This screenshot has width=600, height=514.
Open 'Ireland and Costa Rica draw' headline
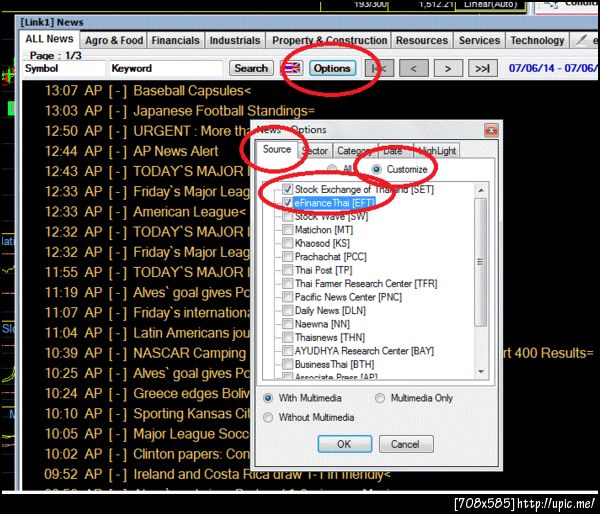click(262, 474)
